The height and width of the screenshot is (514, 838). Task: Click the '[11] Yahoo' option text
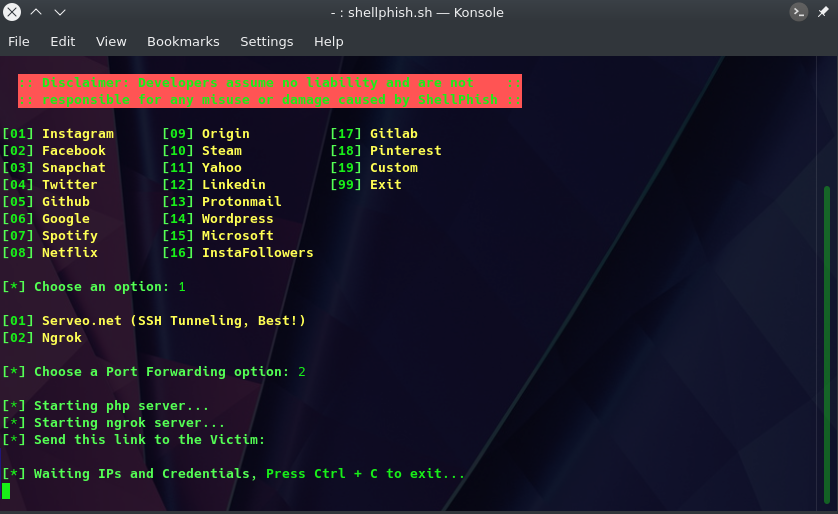click(202, 168)
